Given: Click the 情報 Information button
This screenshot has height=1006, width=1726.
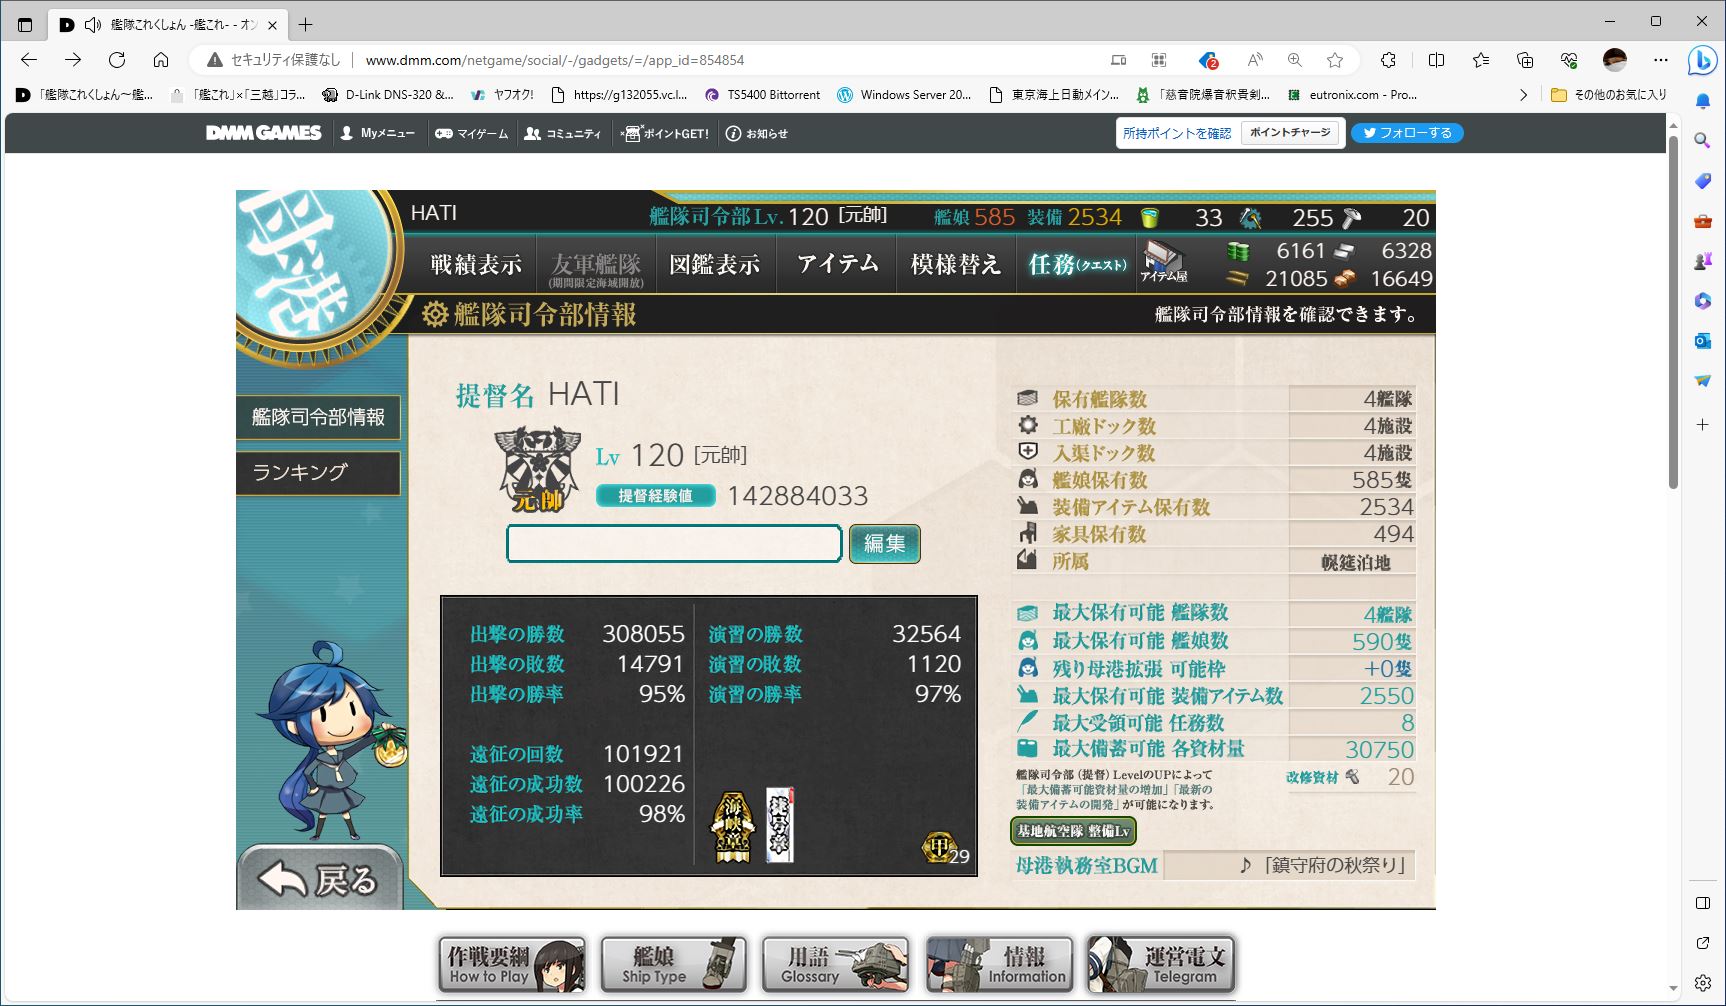Looking at the screenshot, I should 999,965.
